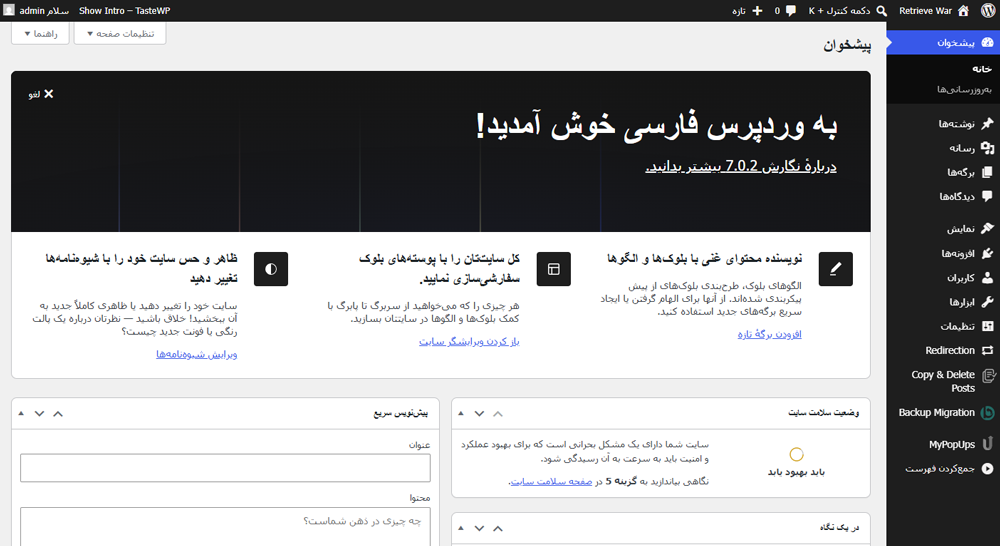Screen dimensions: 1000x546
Task: Click the برگه‌ها pages icon in the sidebar
Action: click(x=987, y=172)
